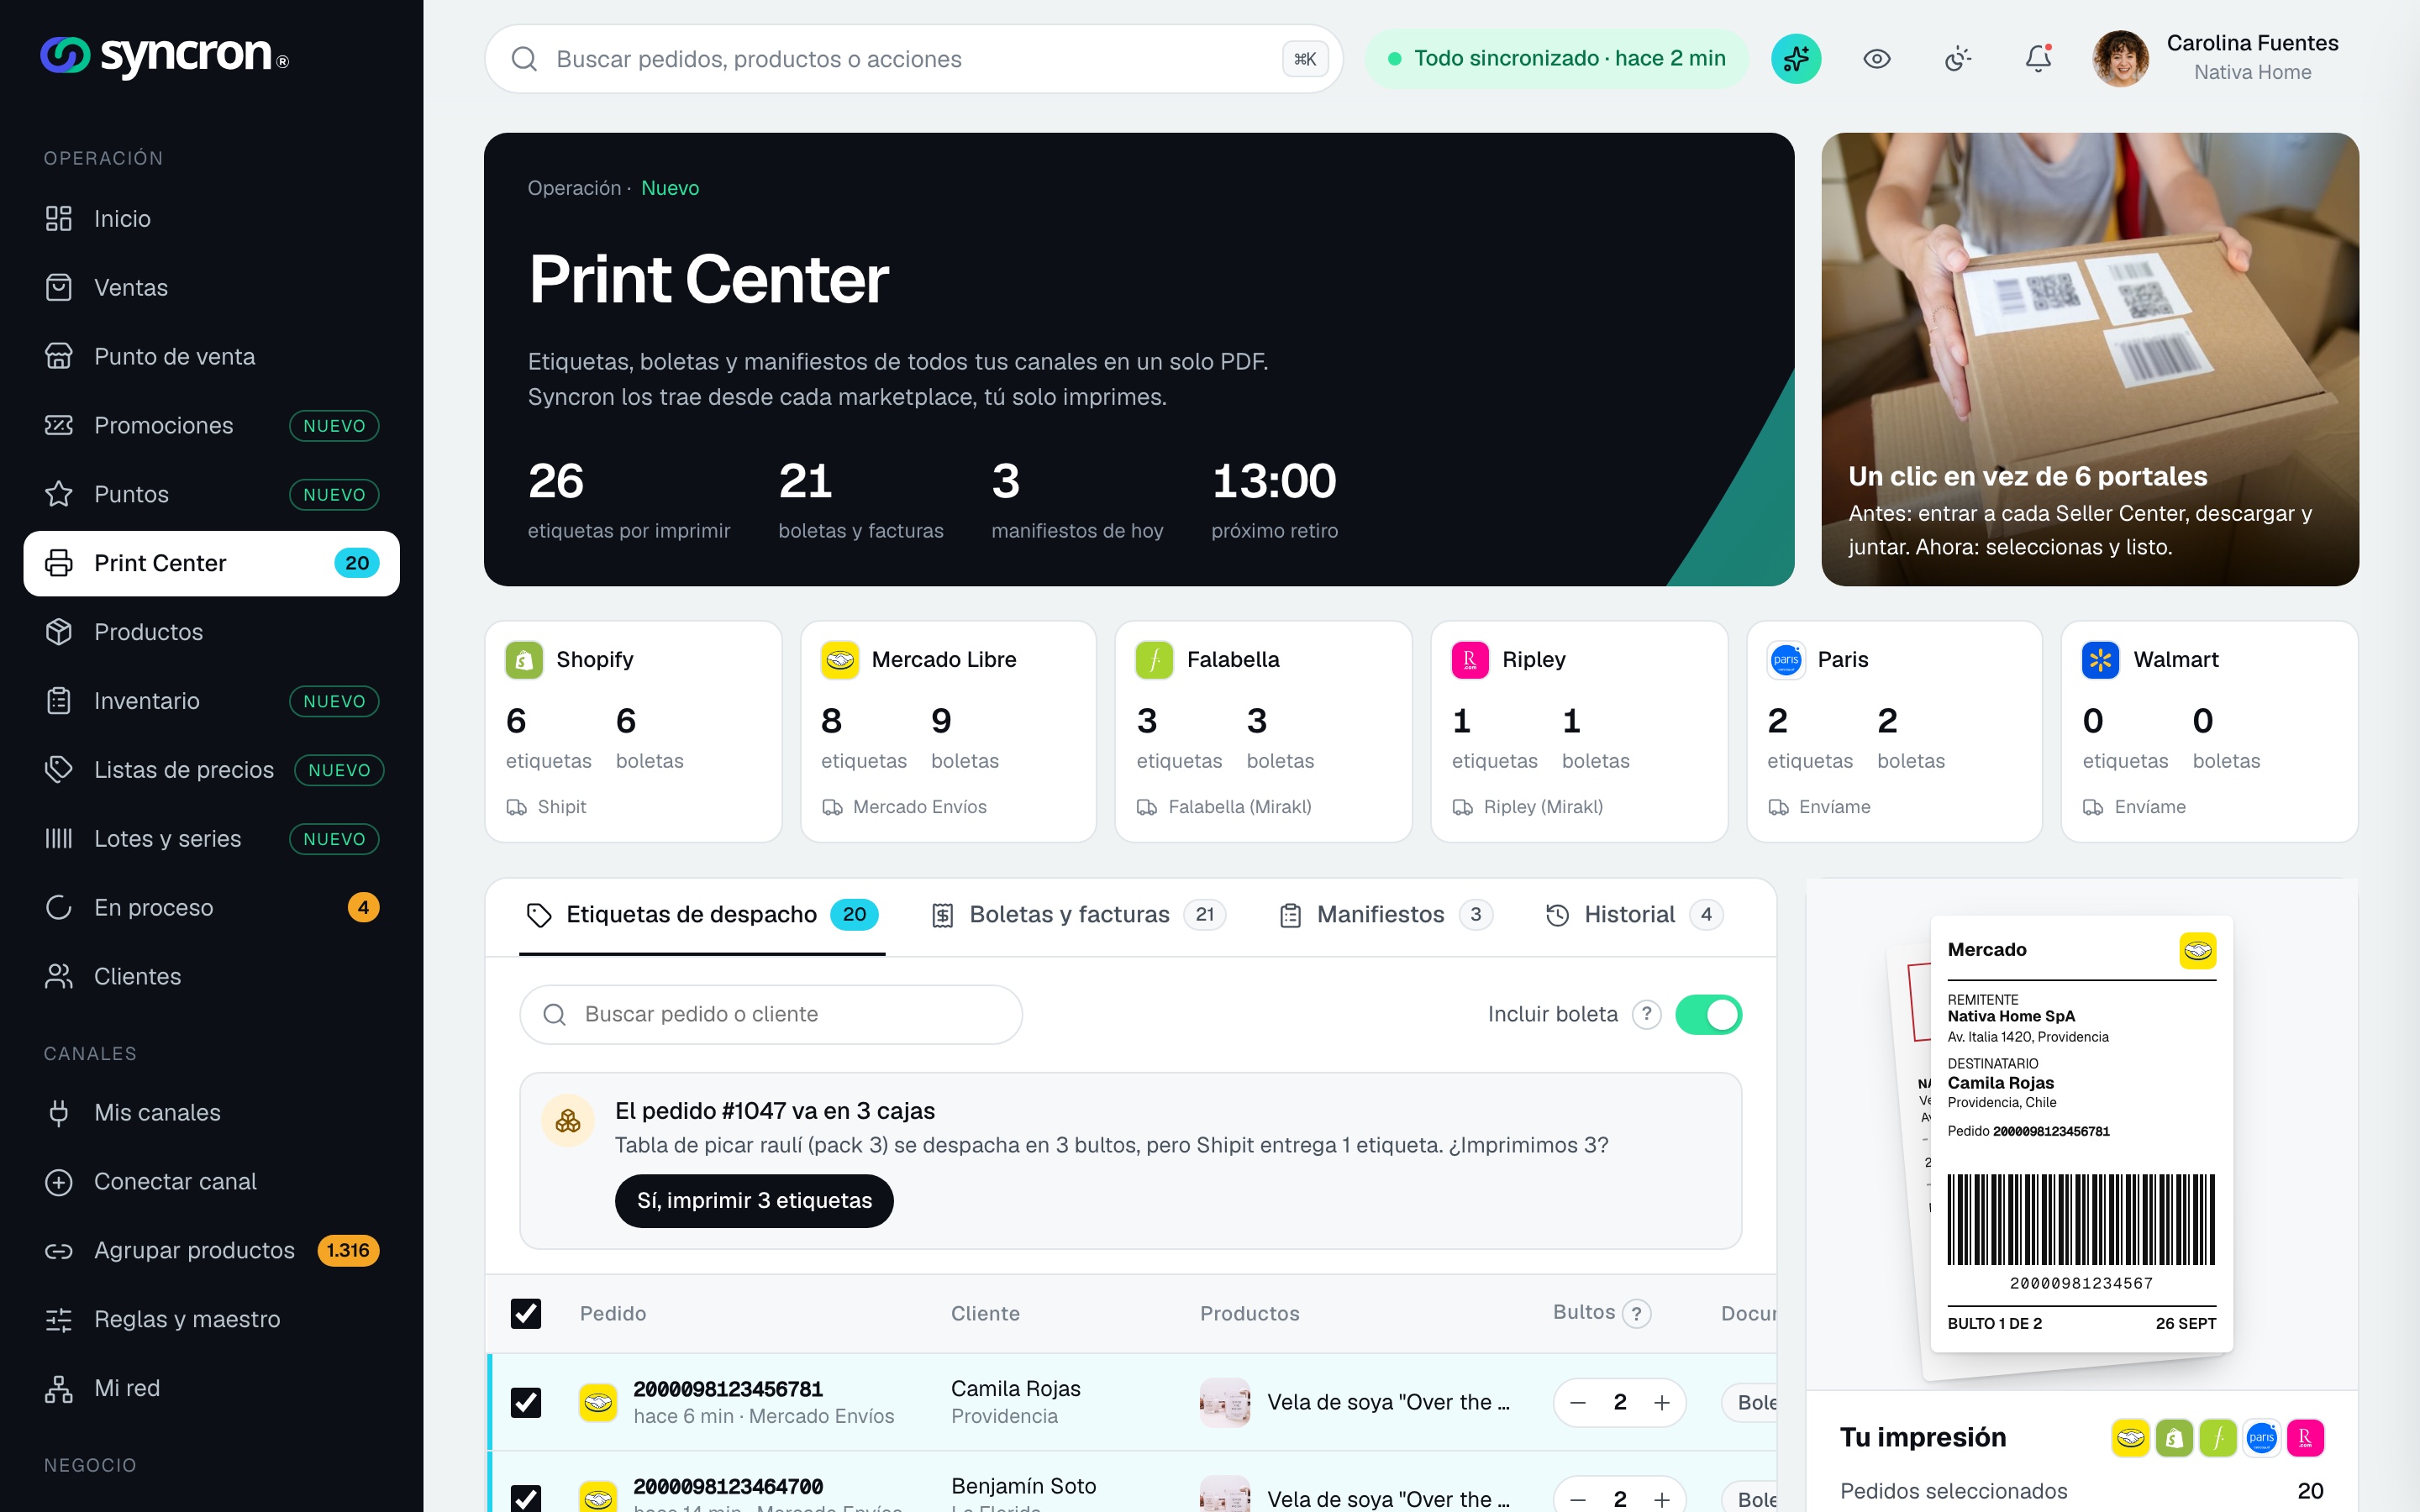
Task: Open the Walmart channel card
Action: pyautogui.click(x=2210, y=732)
